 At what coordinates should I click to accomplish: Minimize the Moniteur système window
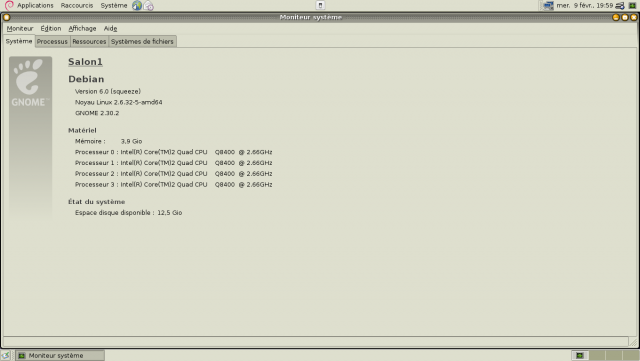tap(616, 17)
